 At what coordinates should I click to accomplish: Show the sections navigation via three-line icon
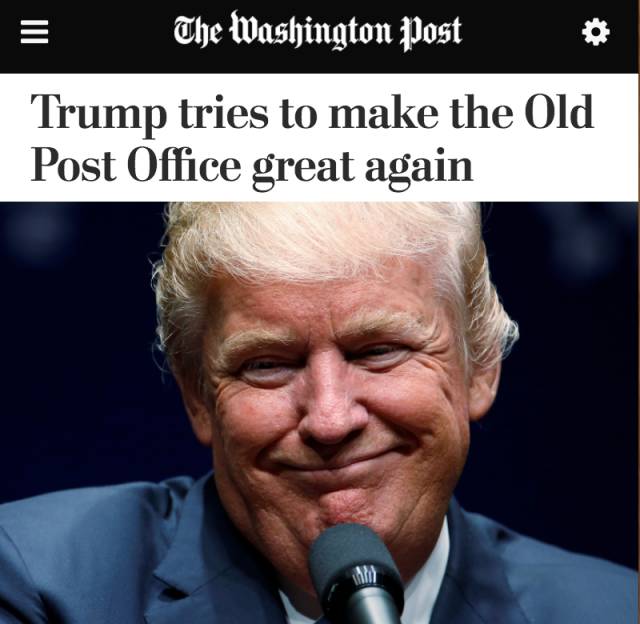coord(34,32)
